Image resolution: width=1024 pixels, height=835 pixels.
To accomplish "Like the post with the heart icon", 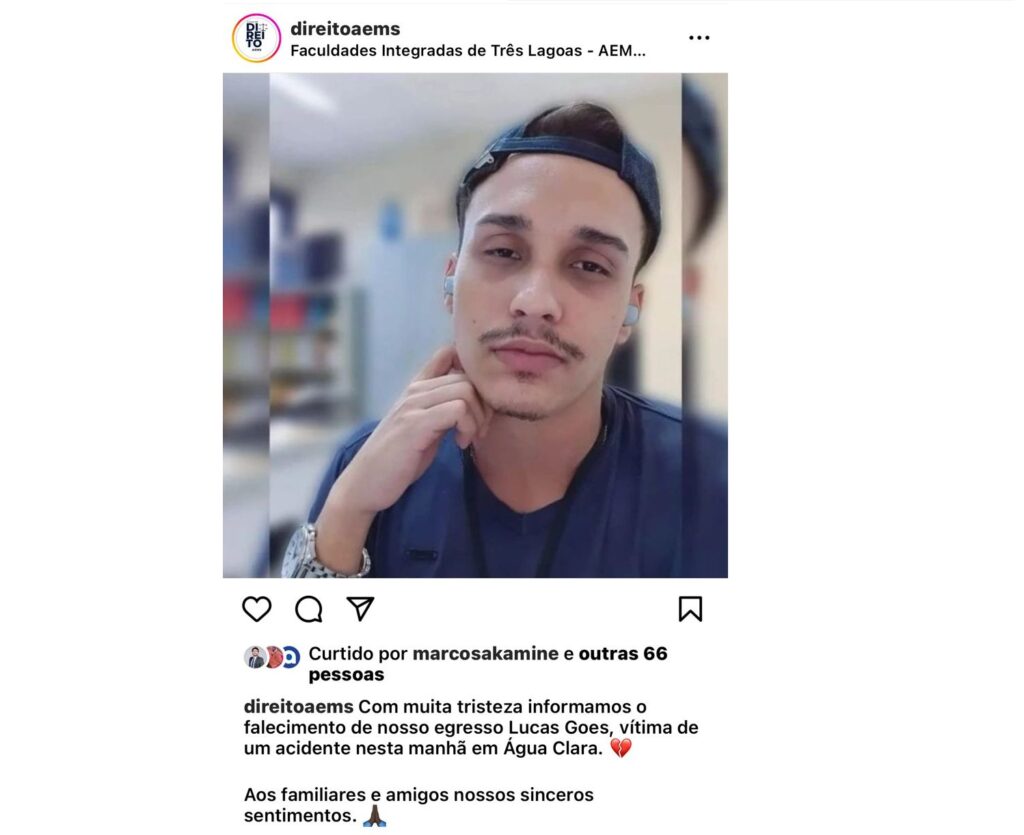I will click(x=257, y=609).
